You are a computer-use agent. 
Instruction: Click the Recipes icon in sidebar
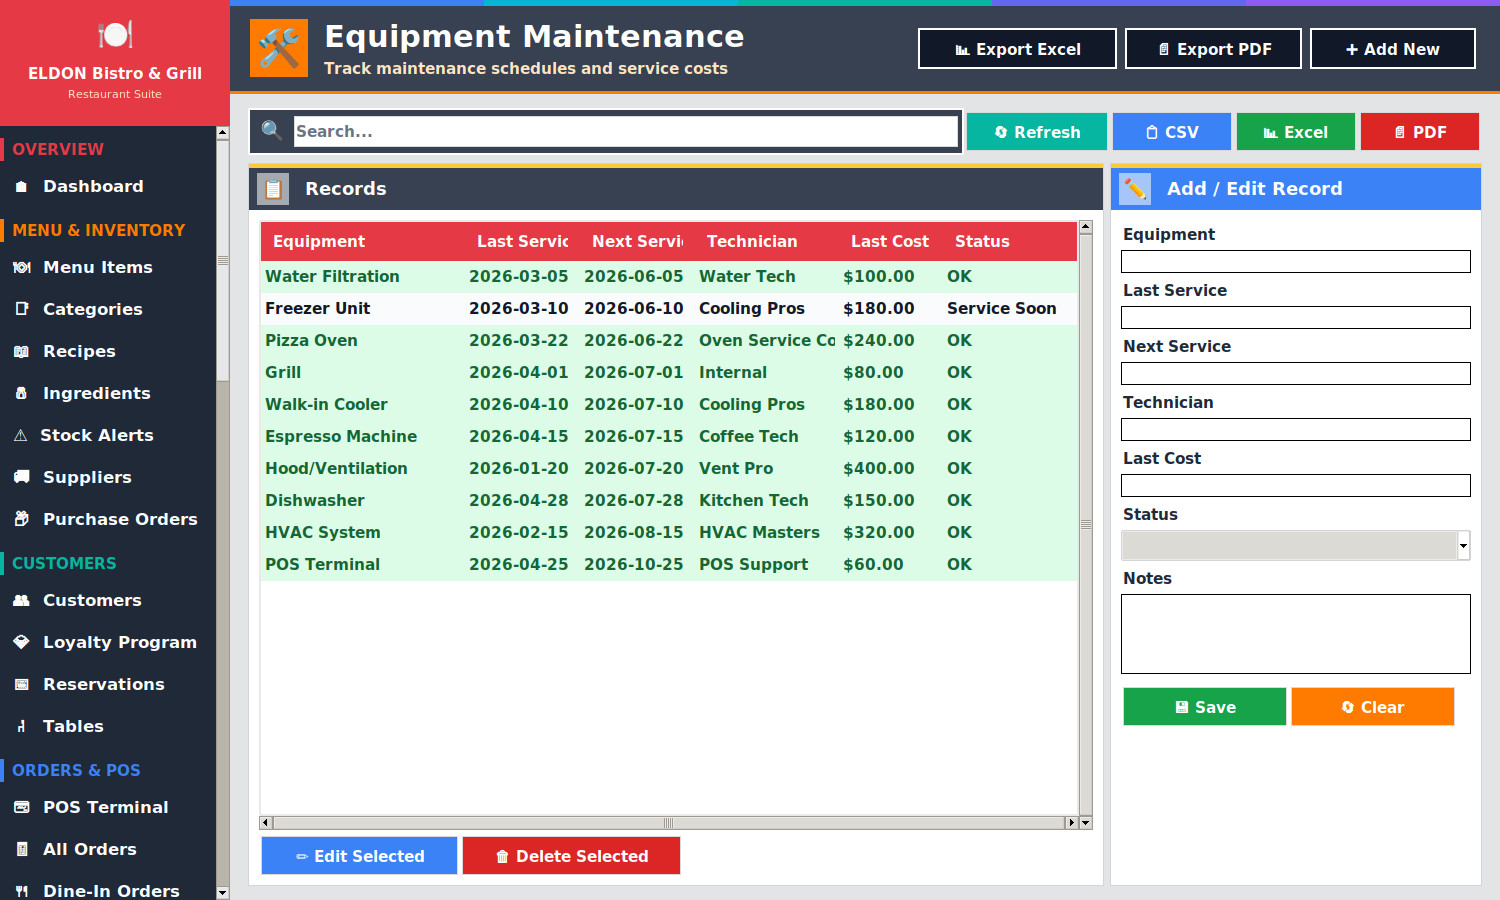pyautogui.click(x=22, y=352)
